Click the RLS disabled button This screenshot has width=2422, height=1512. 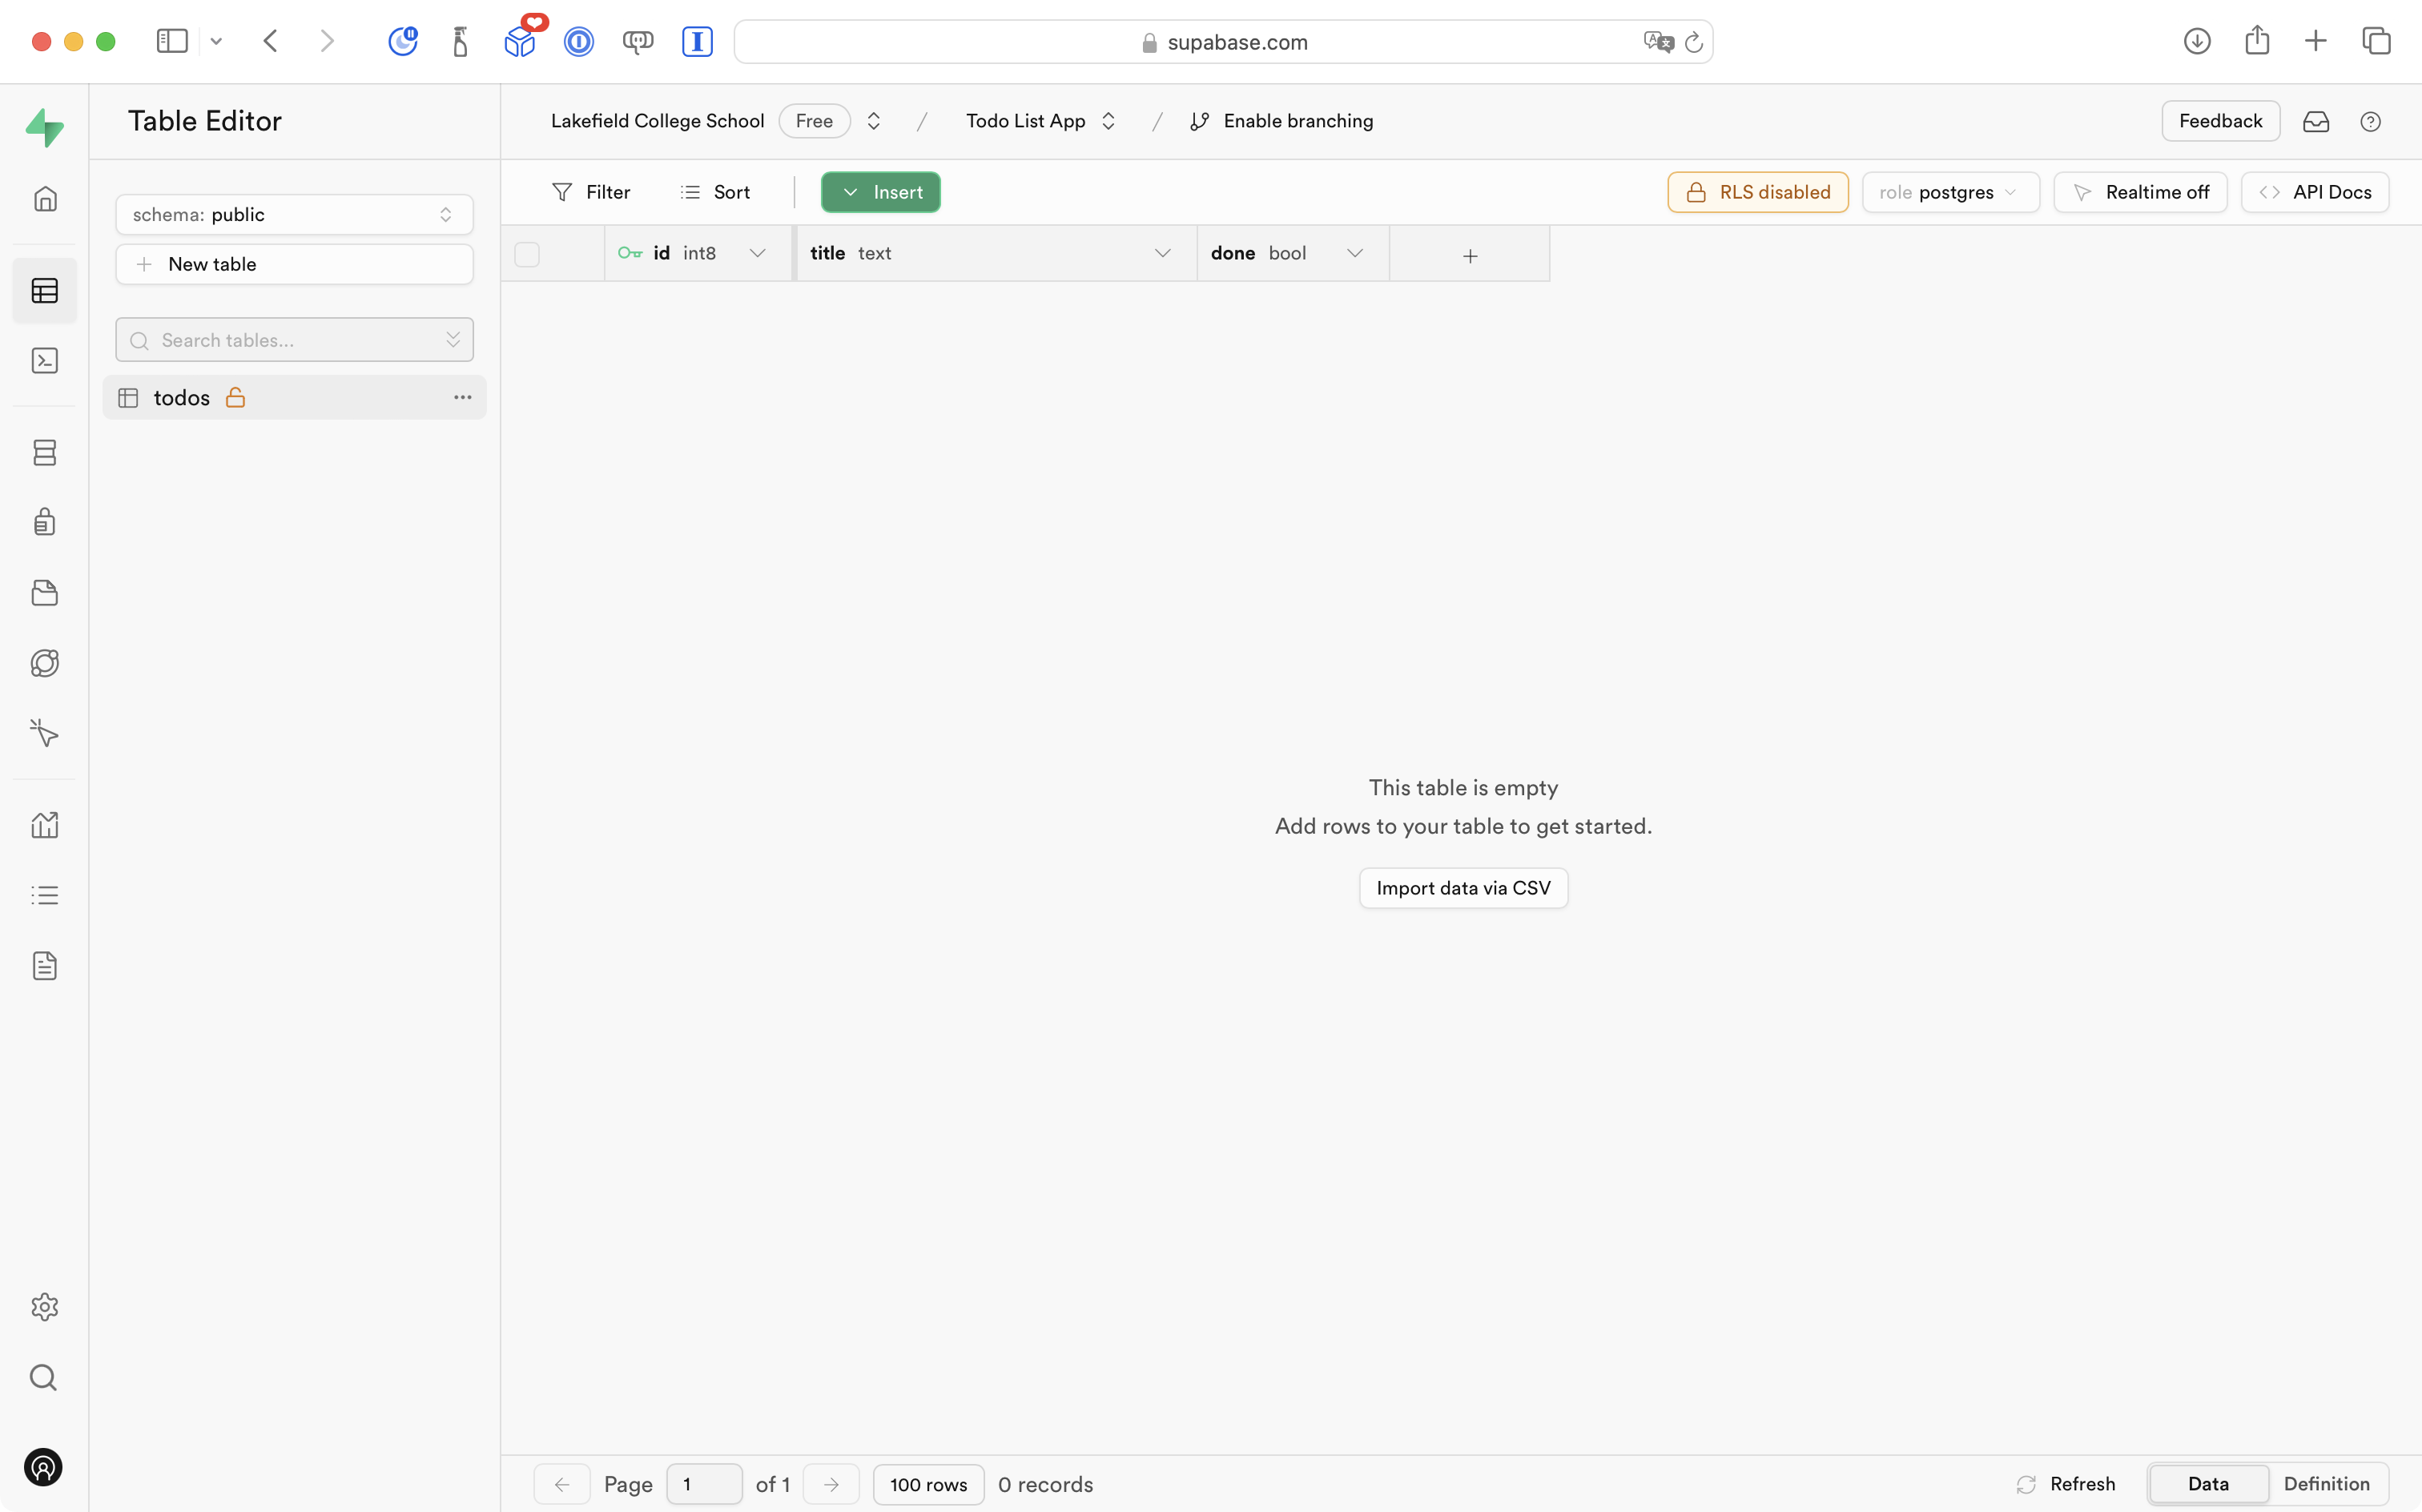point(1757,192)
